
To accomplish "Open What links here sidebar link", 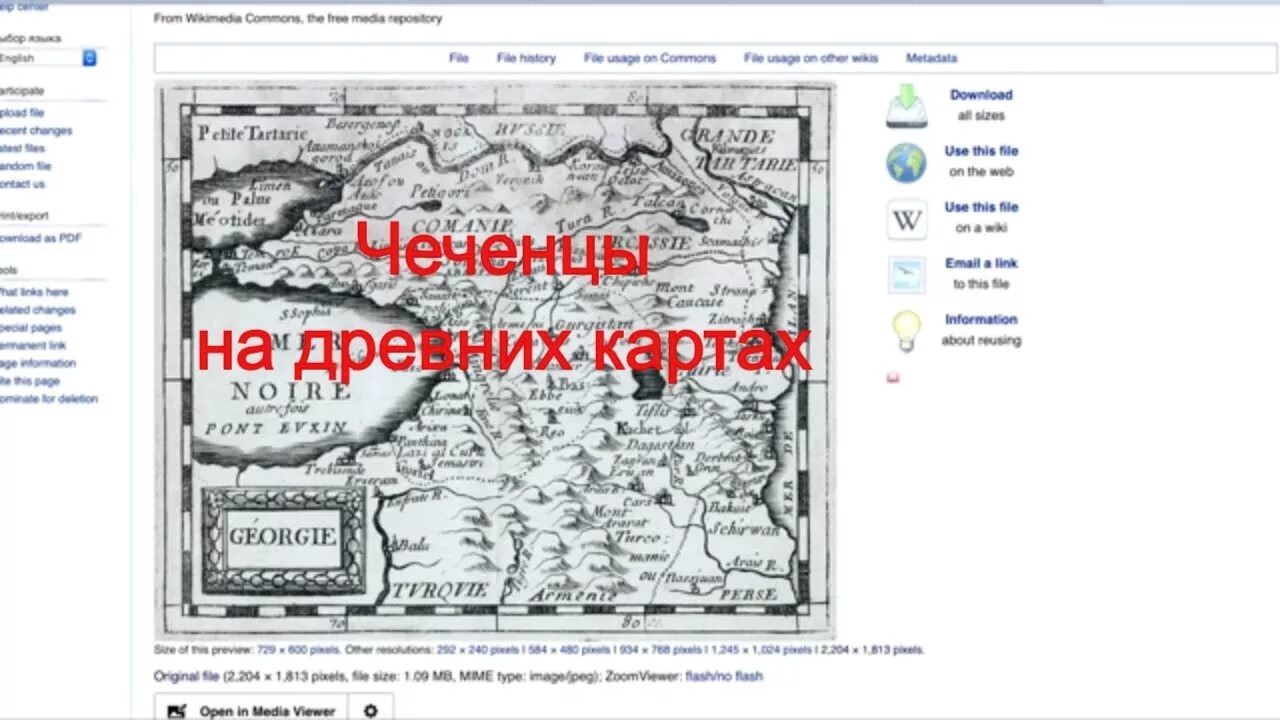I will [34, 292].
